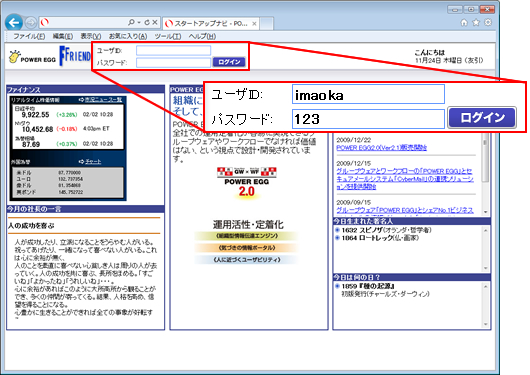Select the 87.69 exchange rate value
The width and height of the screenshot is (530, 375).
(x=31, y=144)
